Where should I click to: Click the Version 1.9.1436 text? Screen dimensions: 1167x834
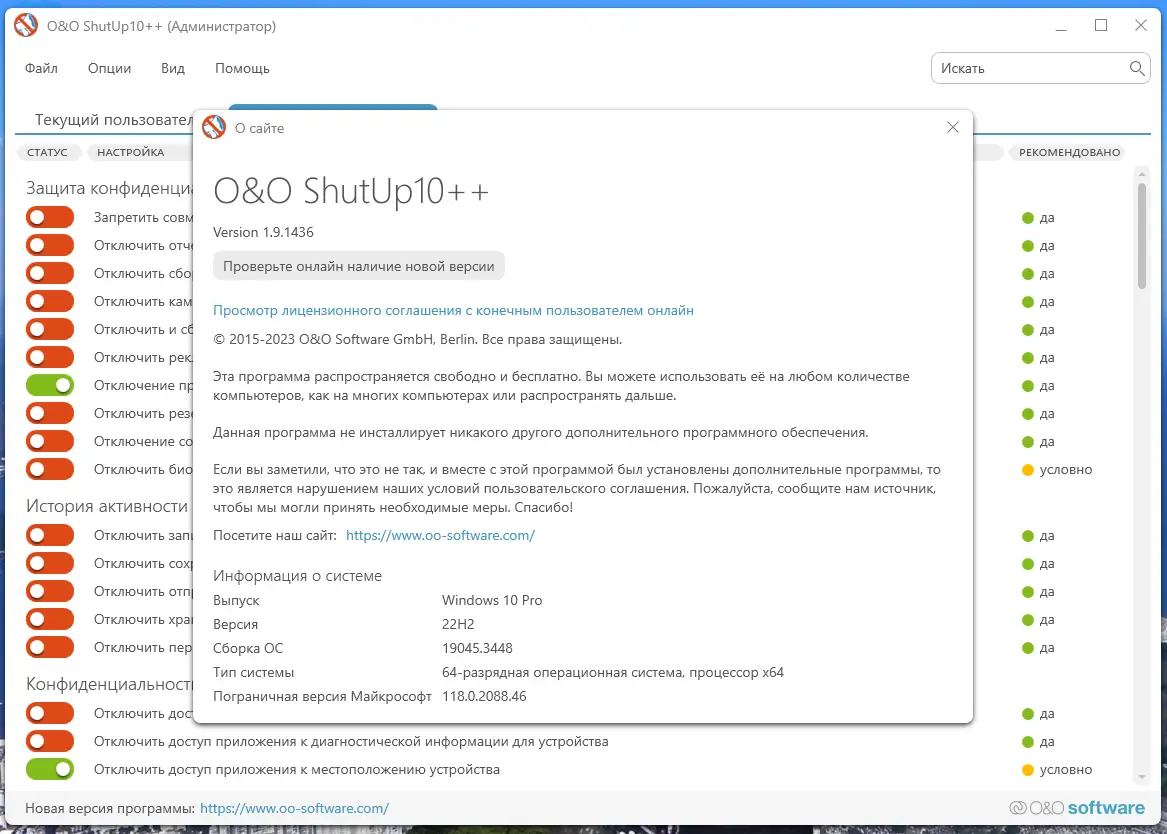[x=263, y=232]
